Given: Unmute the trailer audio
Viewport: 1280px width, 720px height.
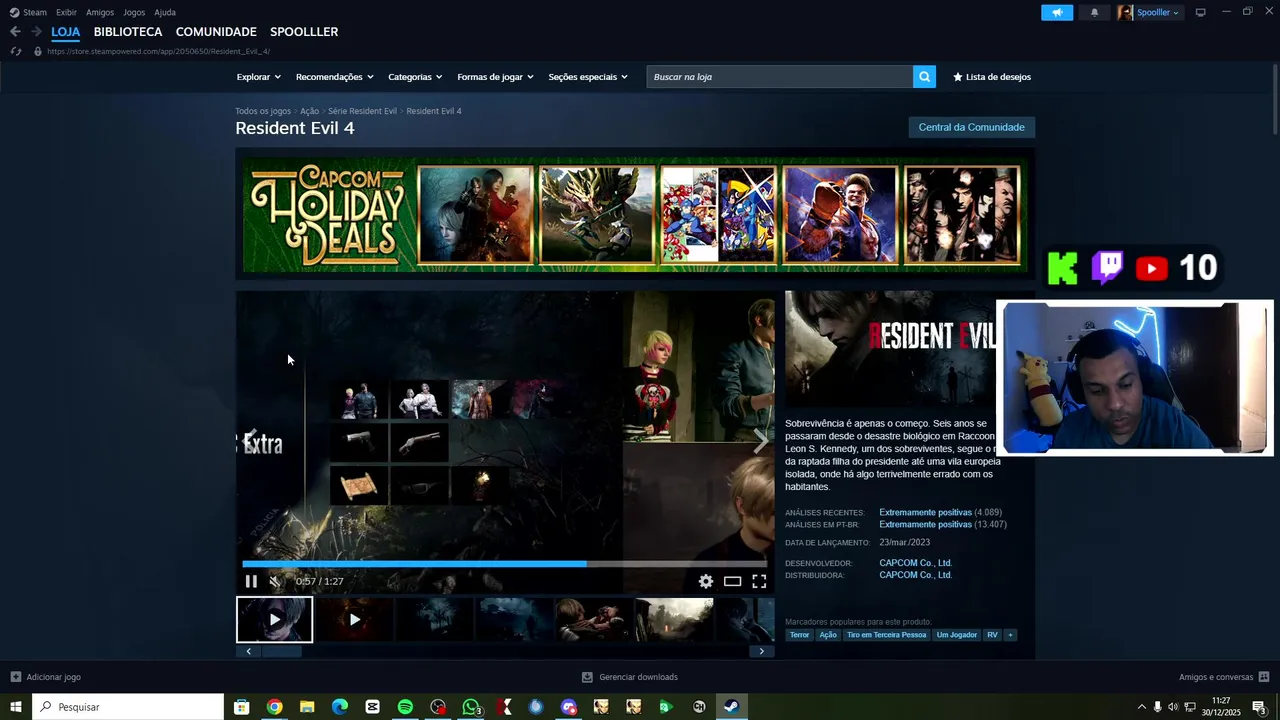Looking at the screenshot, I should pyautogui.click(x=276, y=581).
